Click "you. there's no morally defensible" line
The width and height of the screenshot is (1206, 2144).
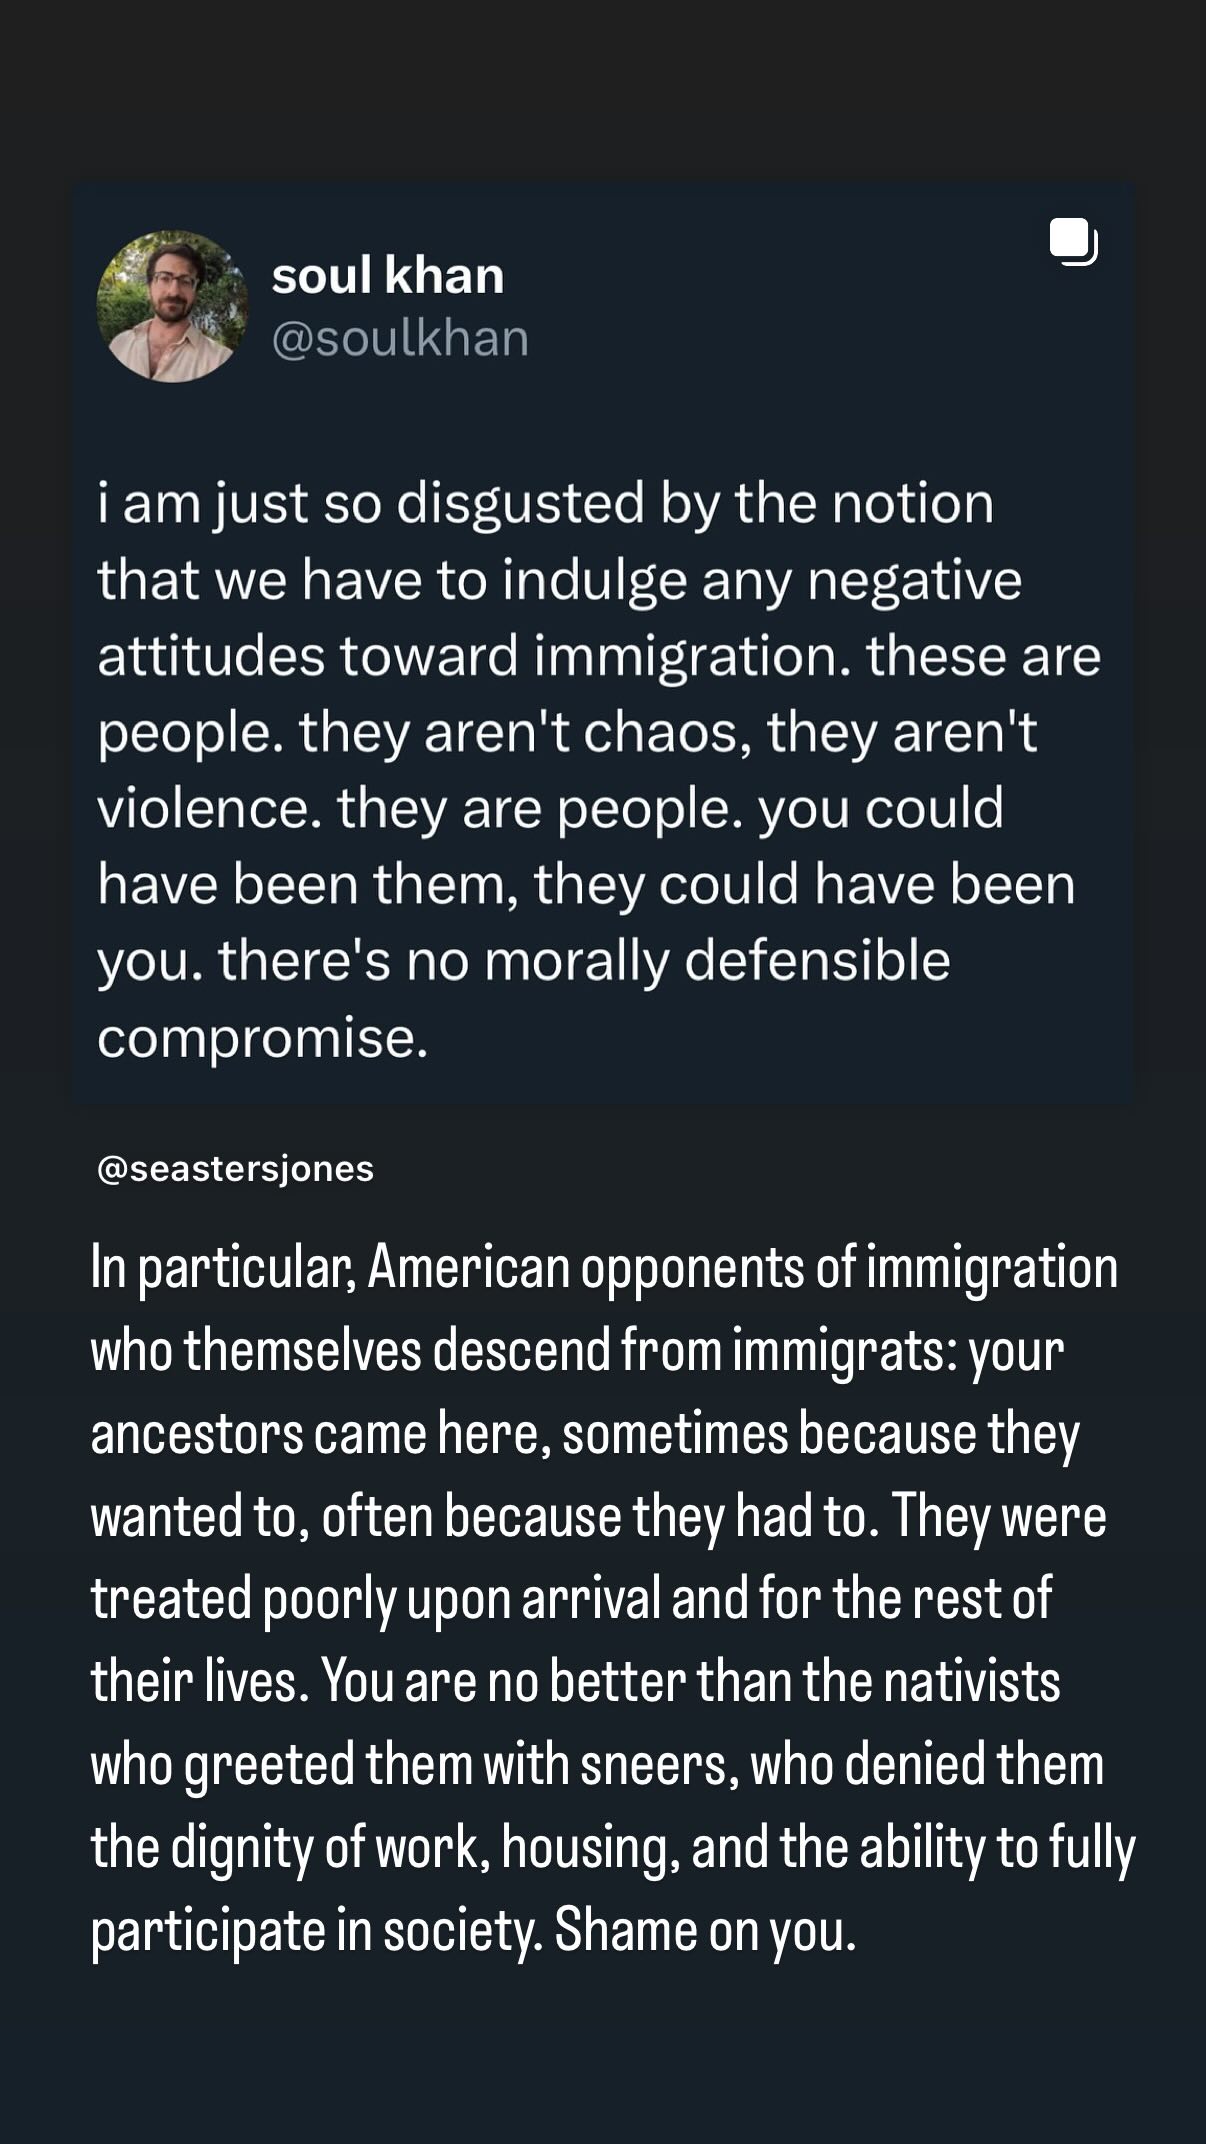[x=523, y=961]
